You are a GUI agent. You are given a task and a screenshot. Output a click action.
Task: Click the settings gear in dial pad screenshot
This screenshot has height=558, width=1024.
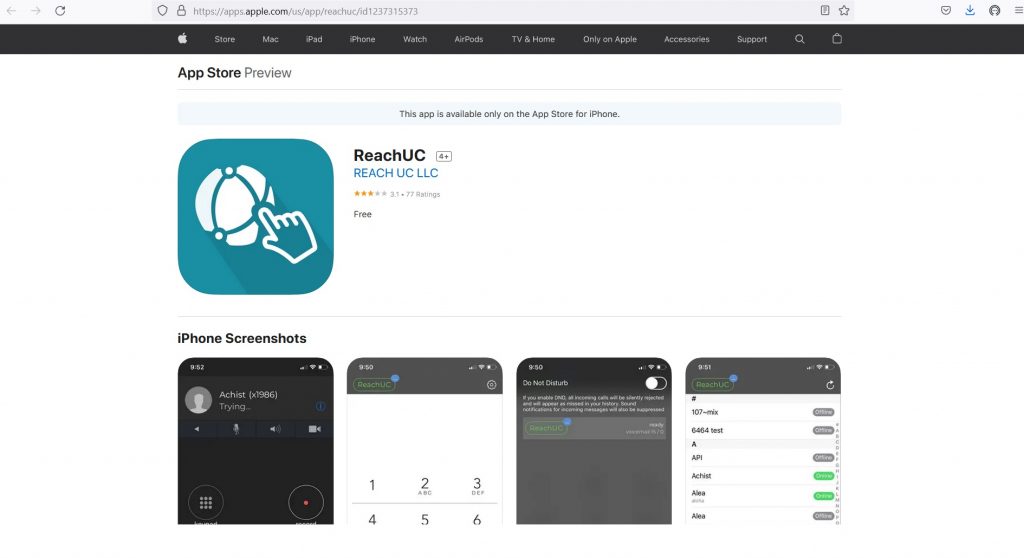click(x=492, y=385)
